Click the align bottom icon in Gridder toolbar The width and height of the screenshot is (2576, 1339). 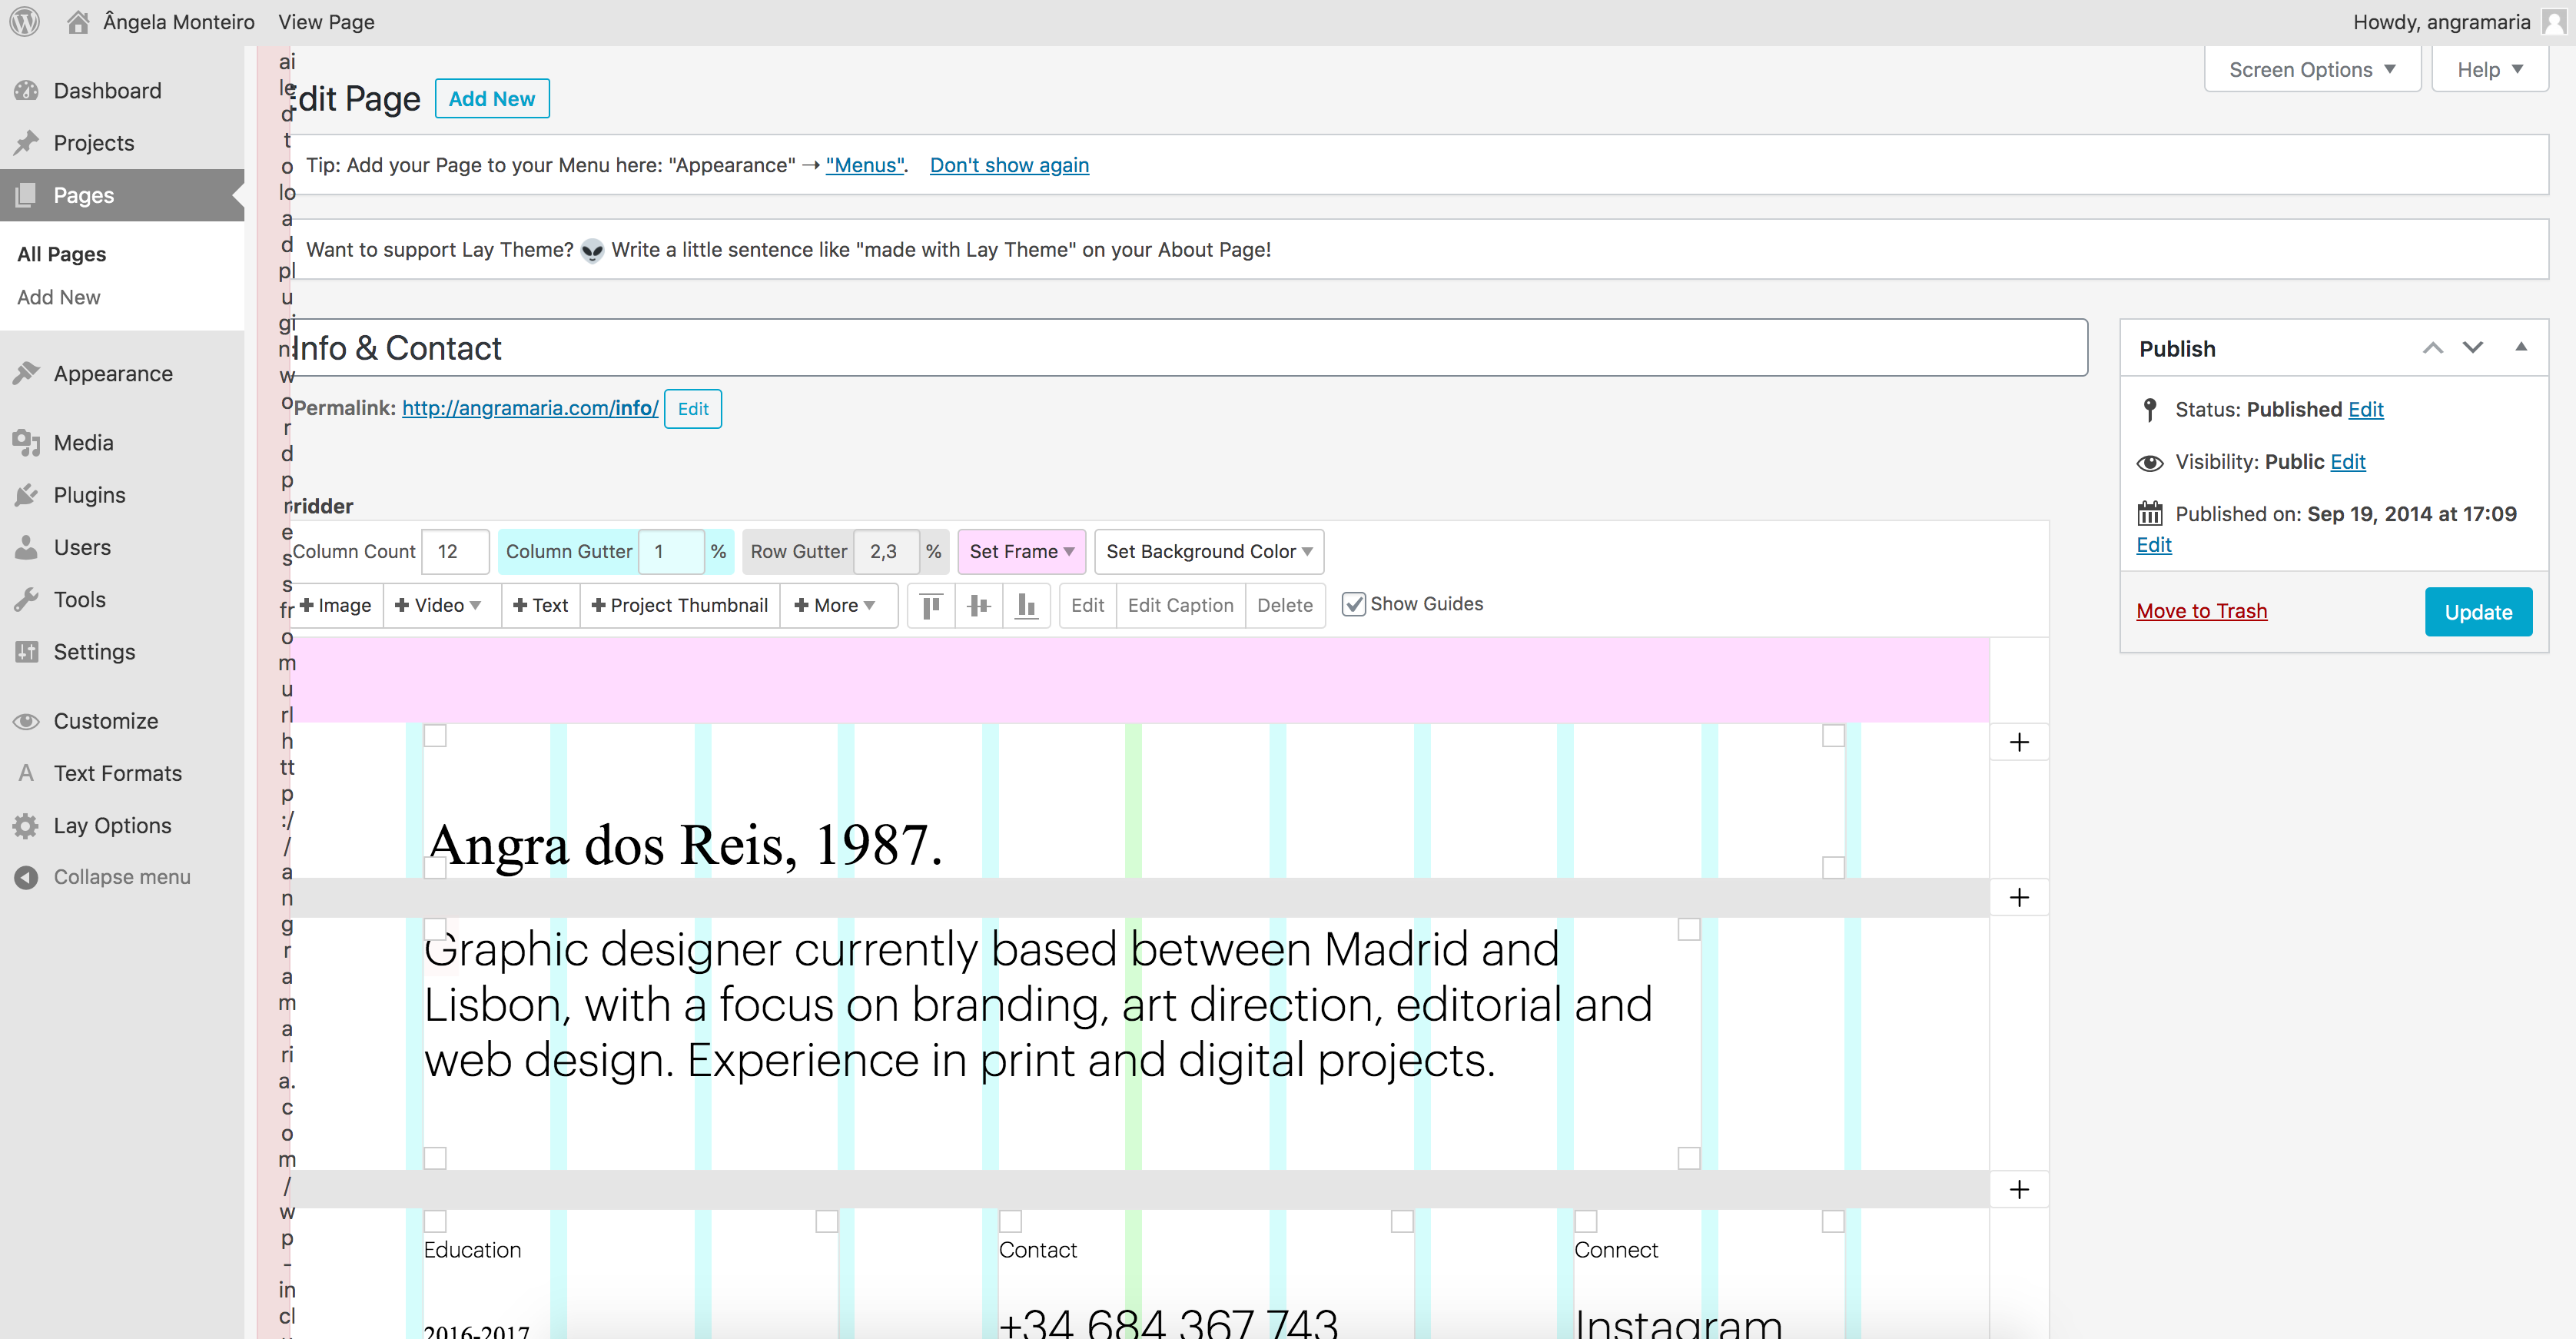click(1026, 605)
